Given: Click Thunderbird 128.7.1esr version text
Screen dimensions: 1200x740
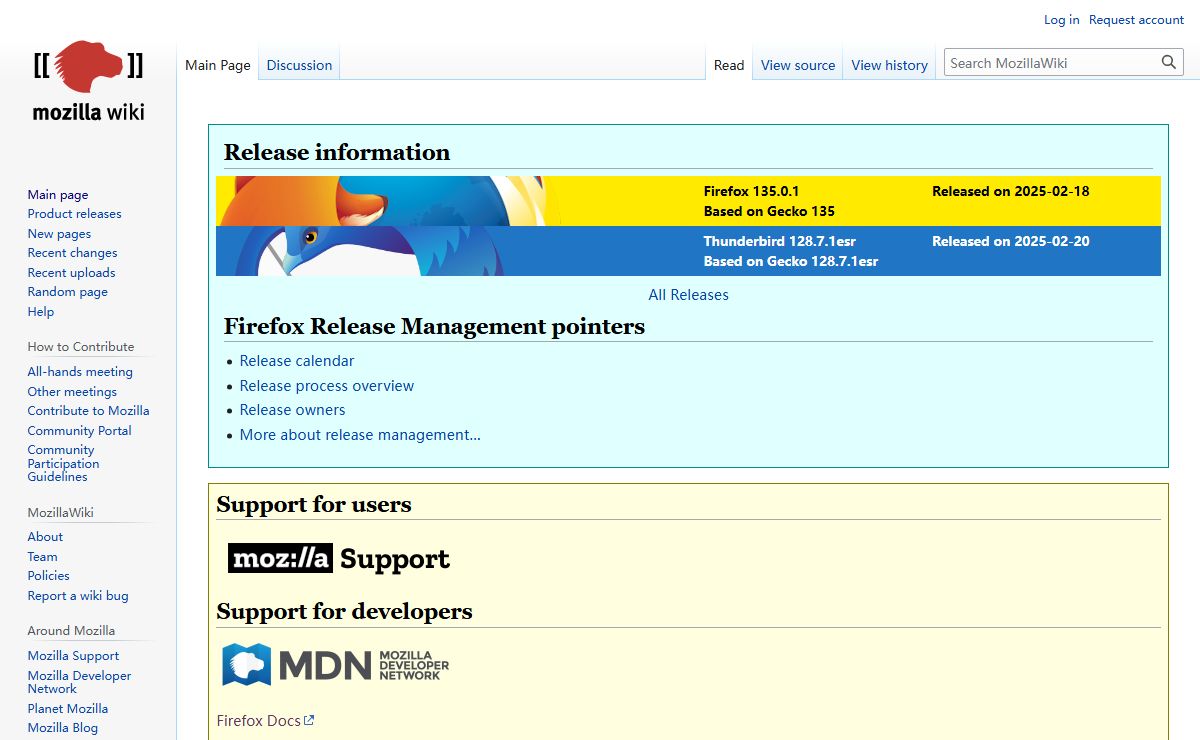Looking at the screenshot, I should pyautogui.click(x=780, y=241).
